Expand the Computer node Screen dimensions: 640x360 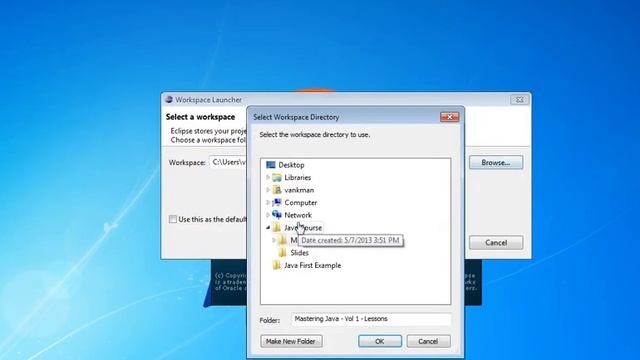click(x=268, y=203)
